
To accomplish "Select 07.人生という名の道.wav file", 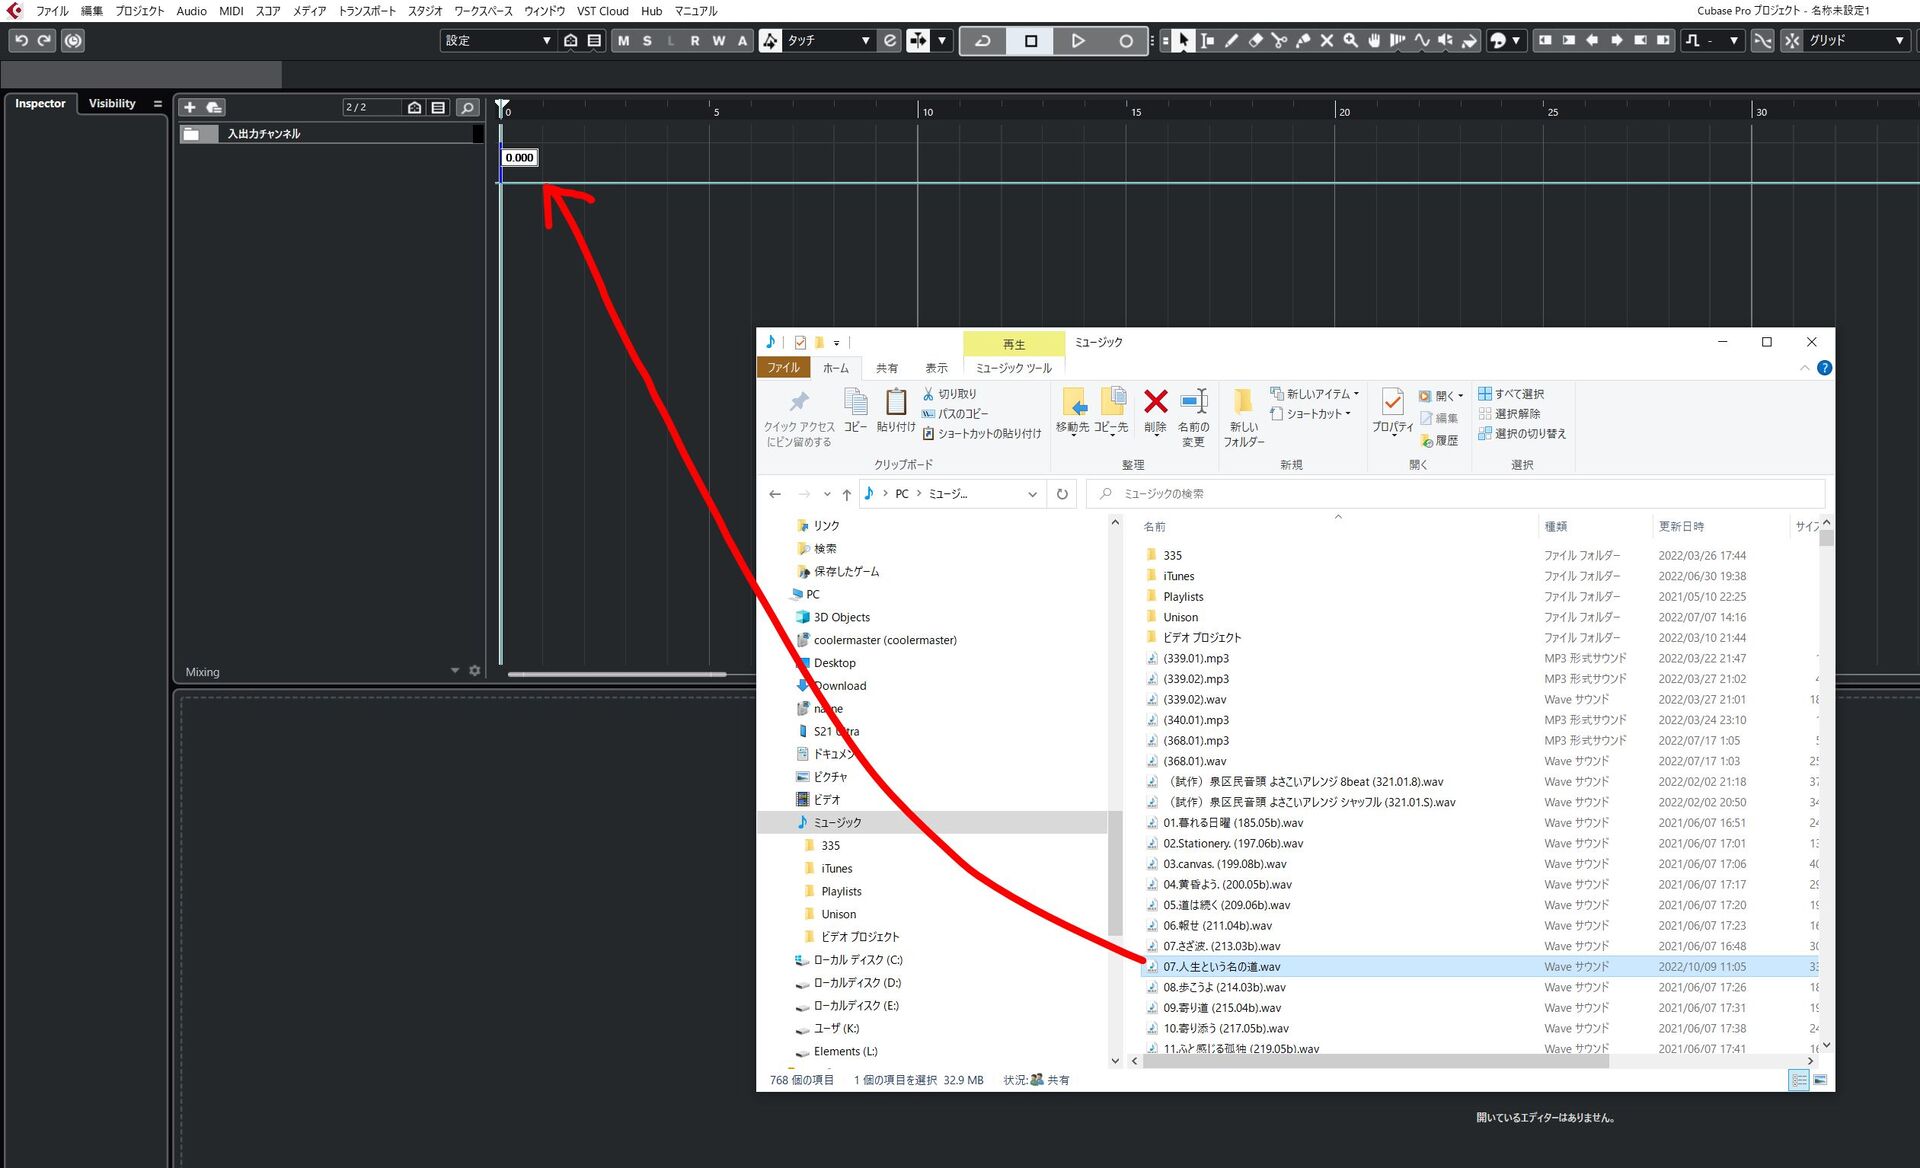I will [x=1221, y=967].
